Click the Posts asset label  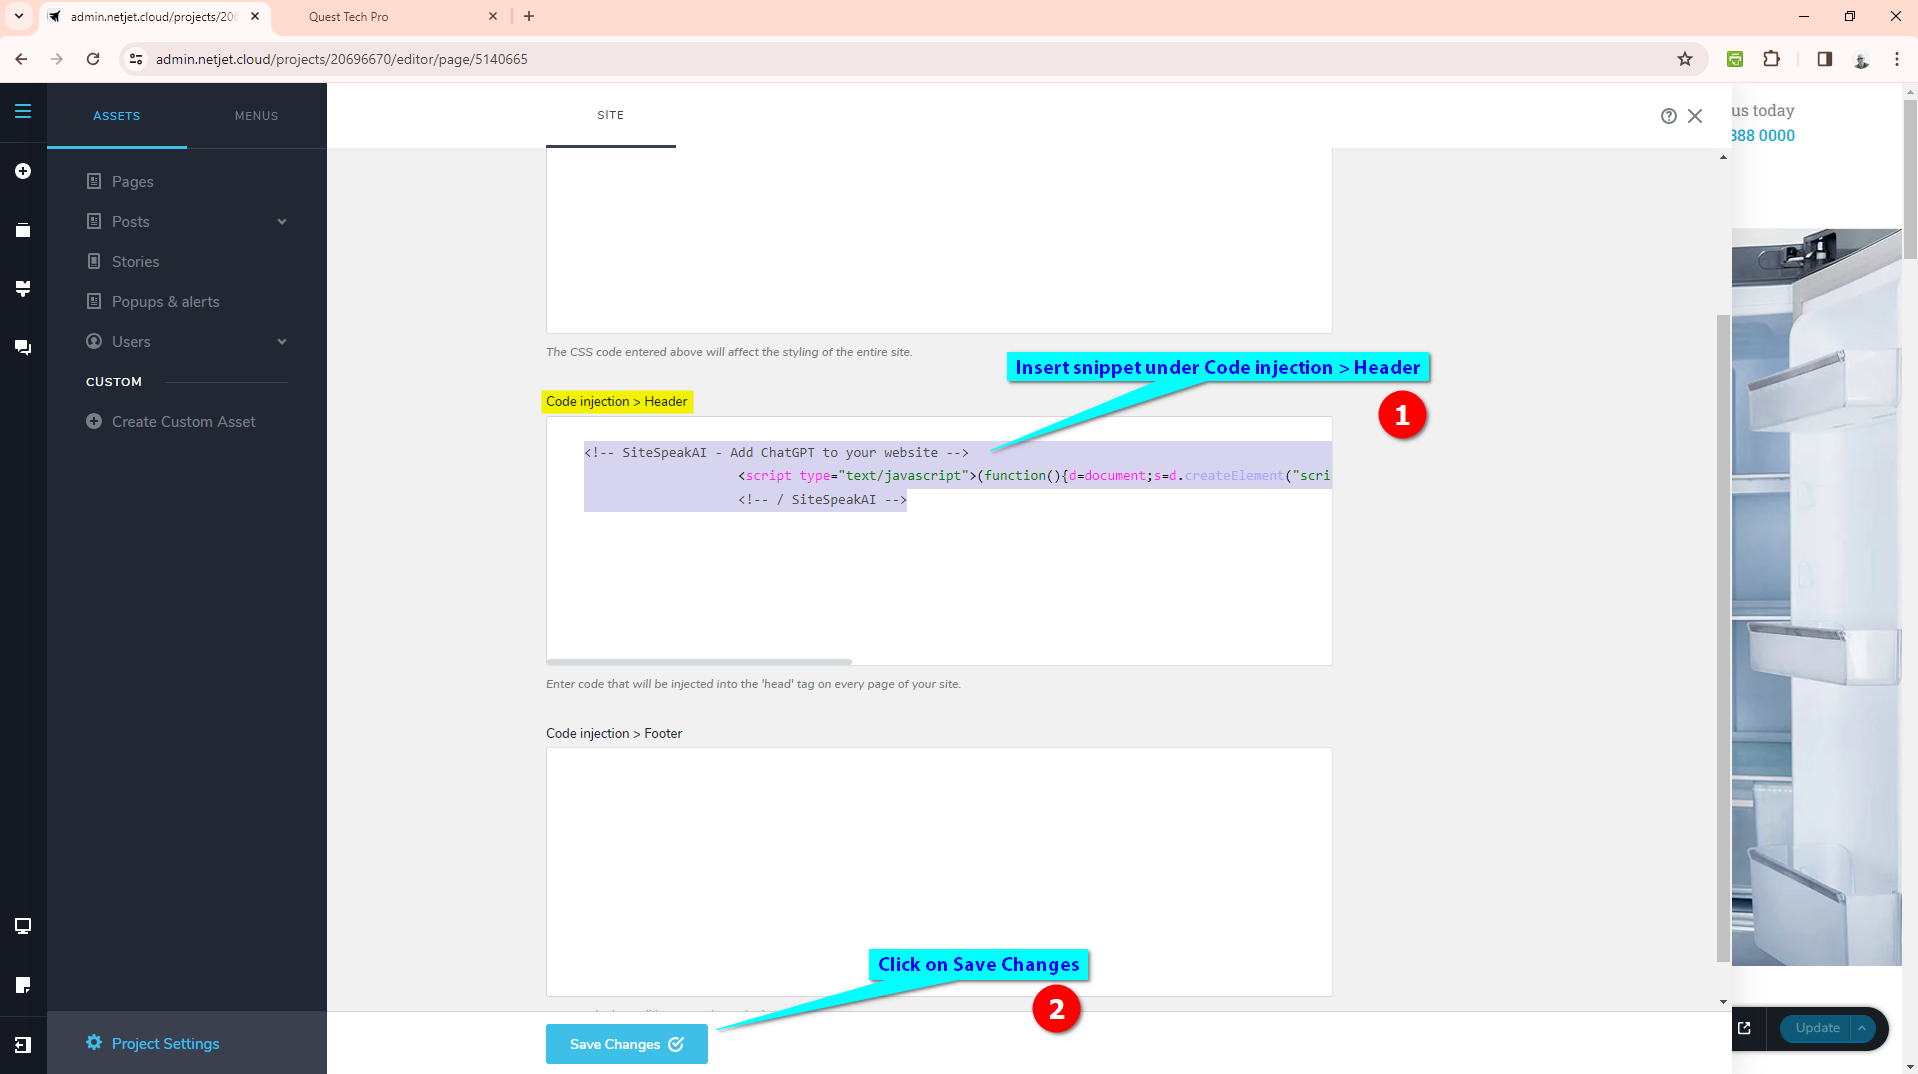coord(131,221)
